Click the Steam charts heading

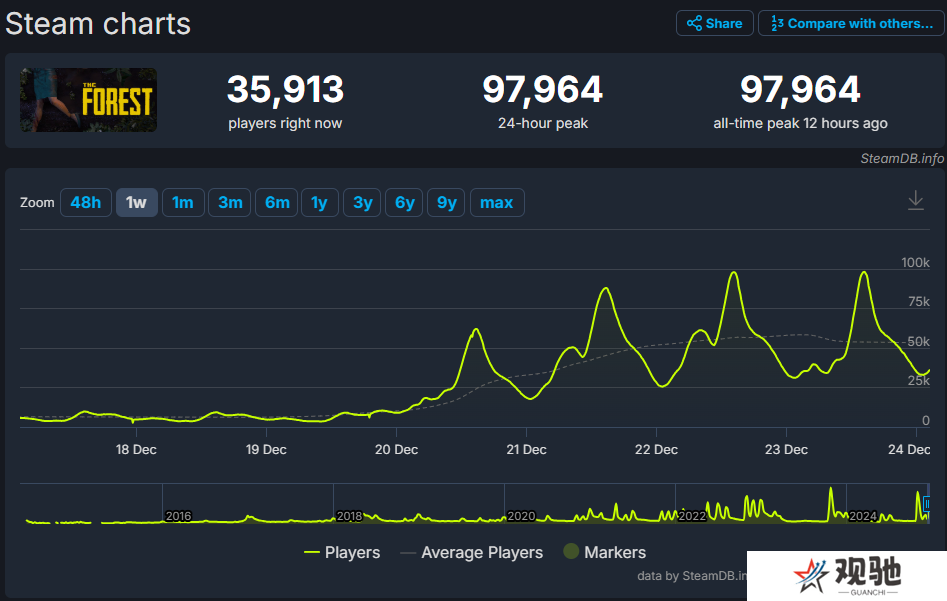pyautogui.click(x=98, y=24)
